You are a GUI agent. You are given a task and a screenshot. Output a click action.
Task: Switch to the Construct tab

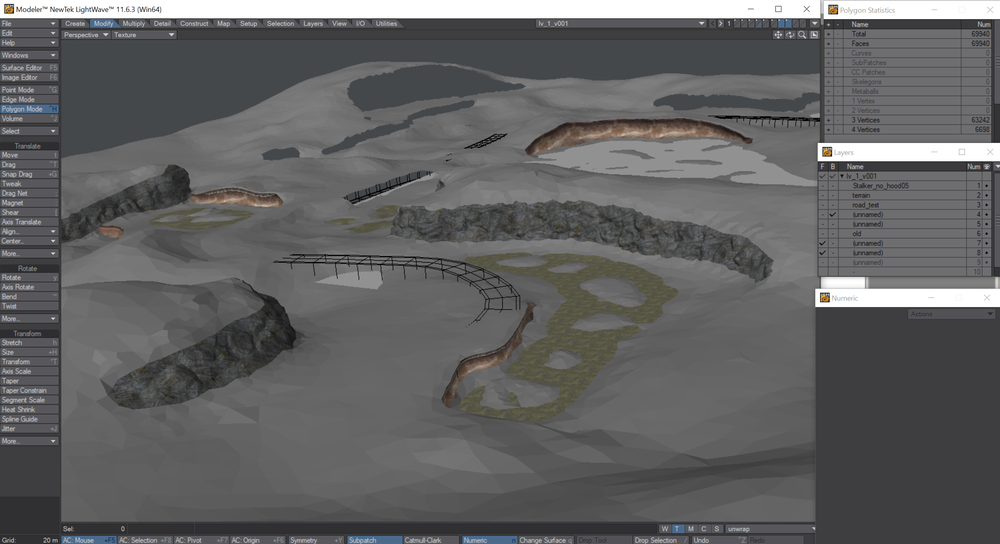click(x=194, y=23)
